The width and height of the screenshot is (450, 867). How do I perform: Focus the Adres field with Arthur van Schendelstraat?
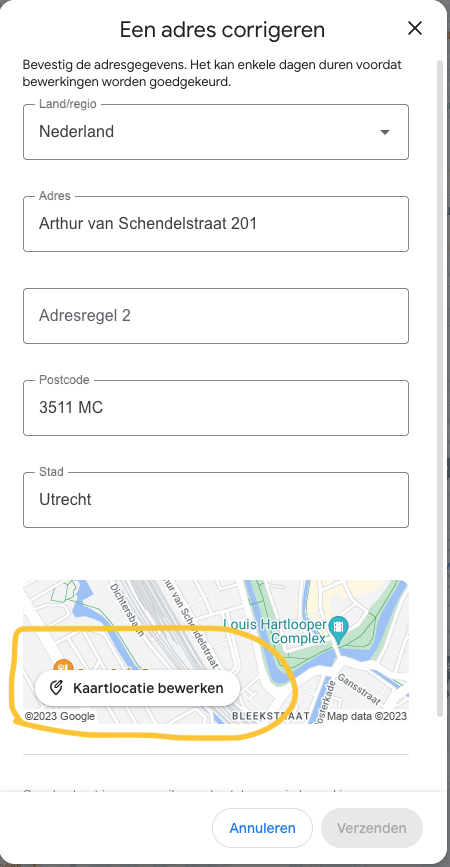pyautogui.click(x=216, y=224)
